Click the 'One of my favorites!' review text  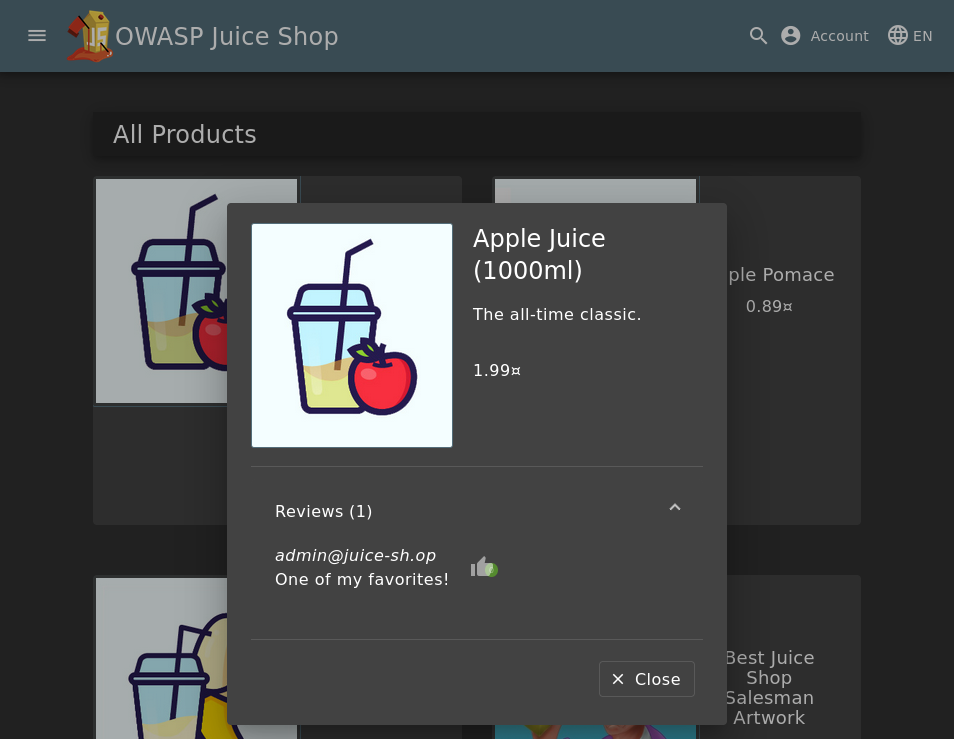(x=362, y=579)
